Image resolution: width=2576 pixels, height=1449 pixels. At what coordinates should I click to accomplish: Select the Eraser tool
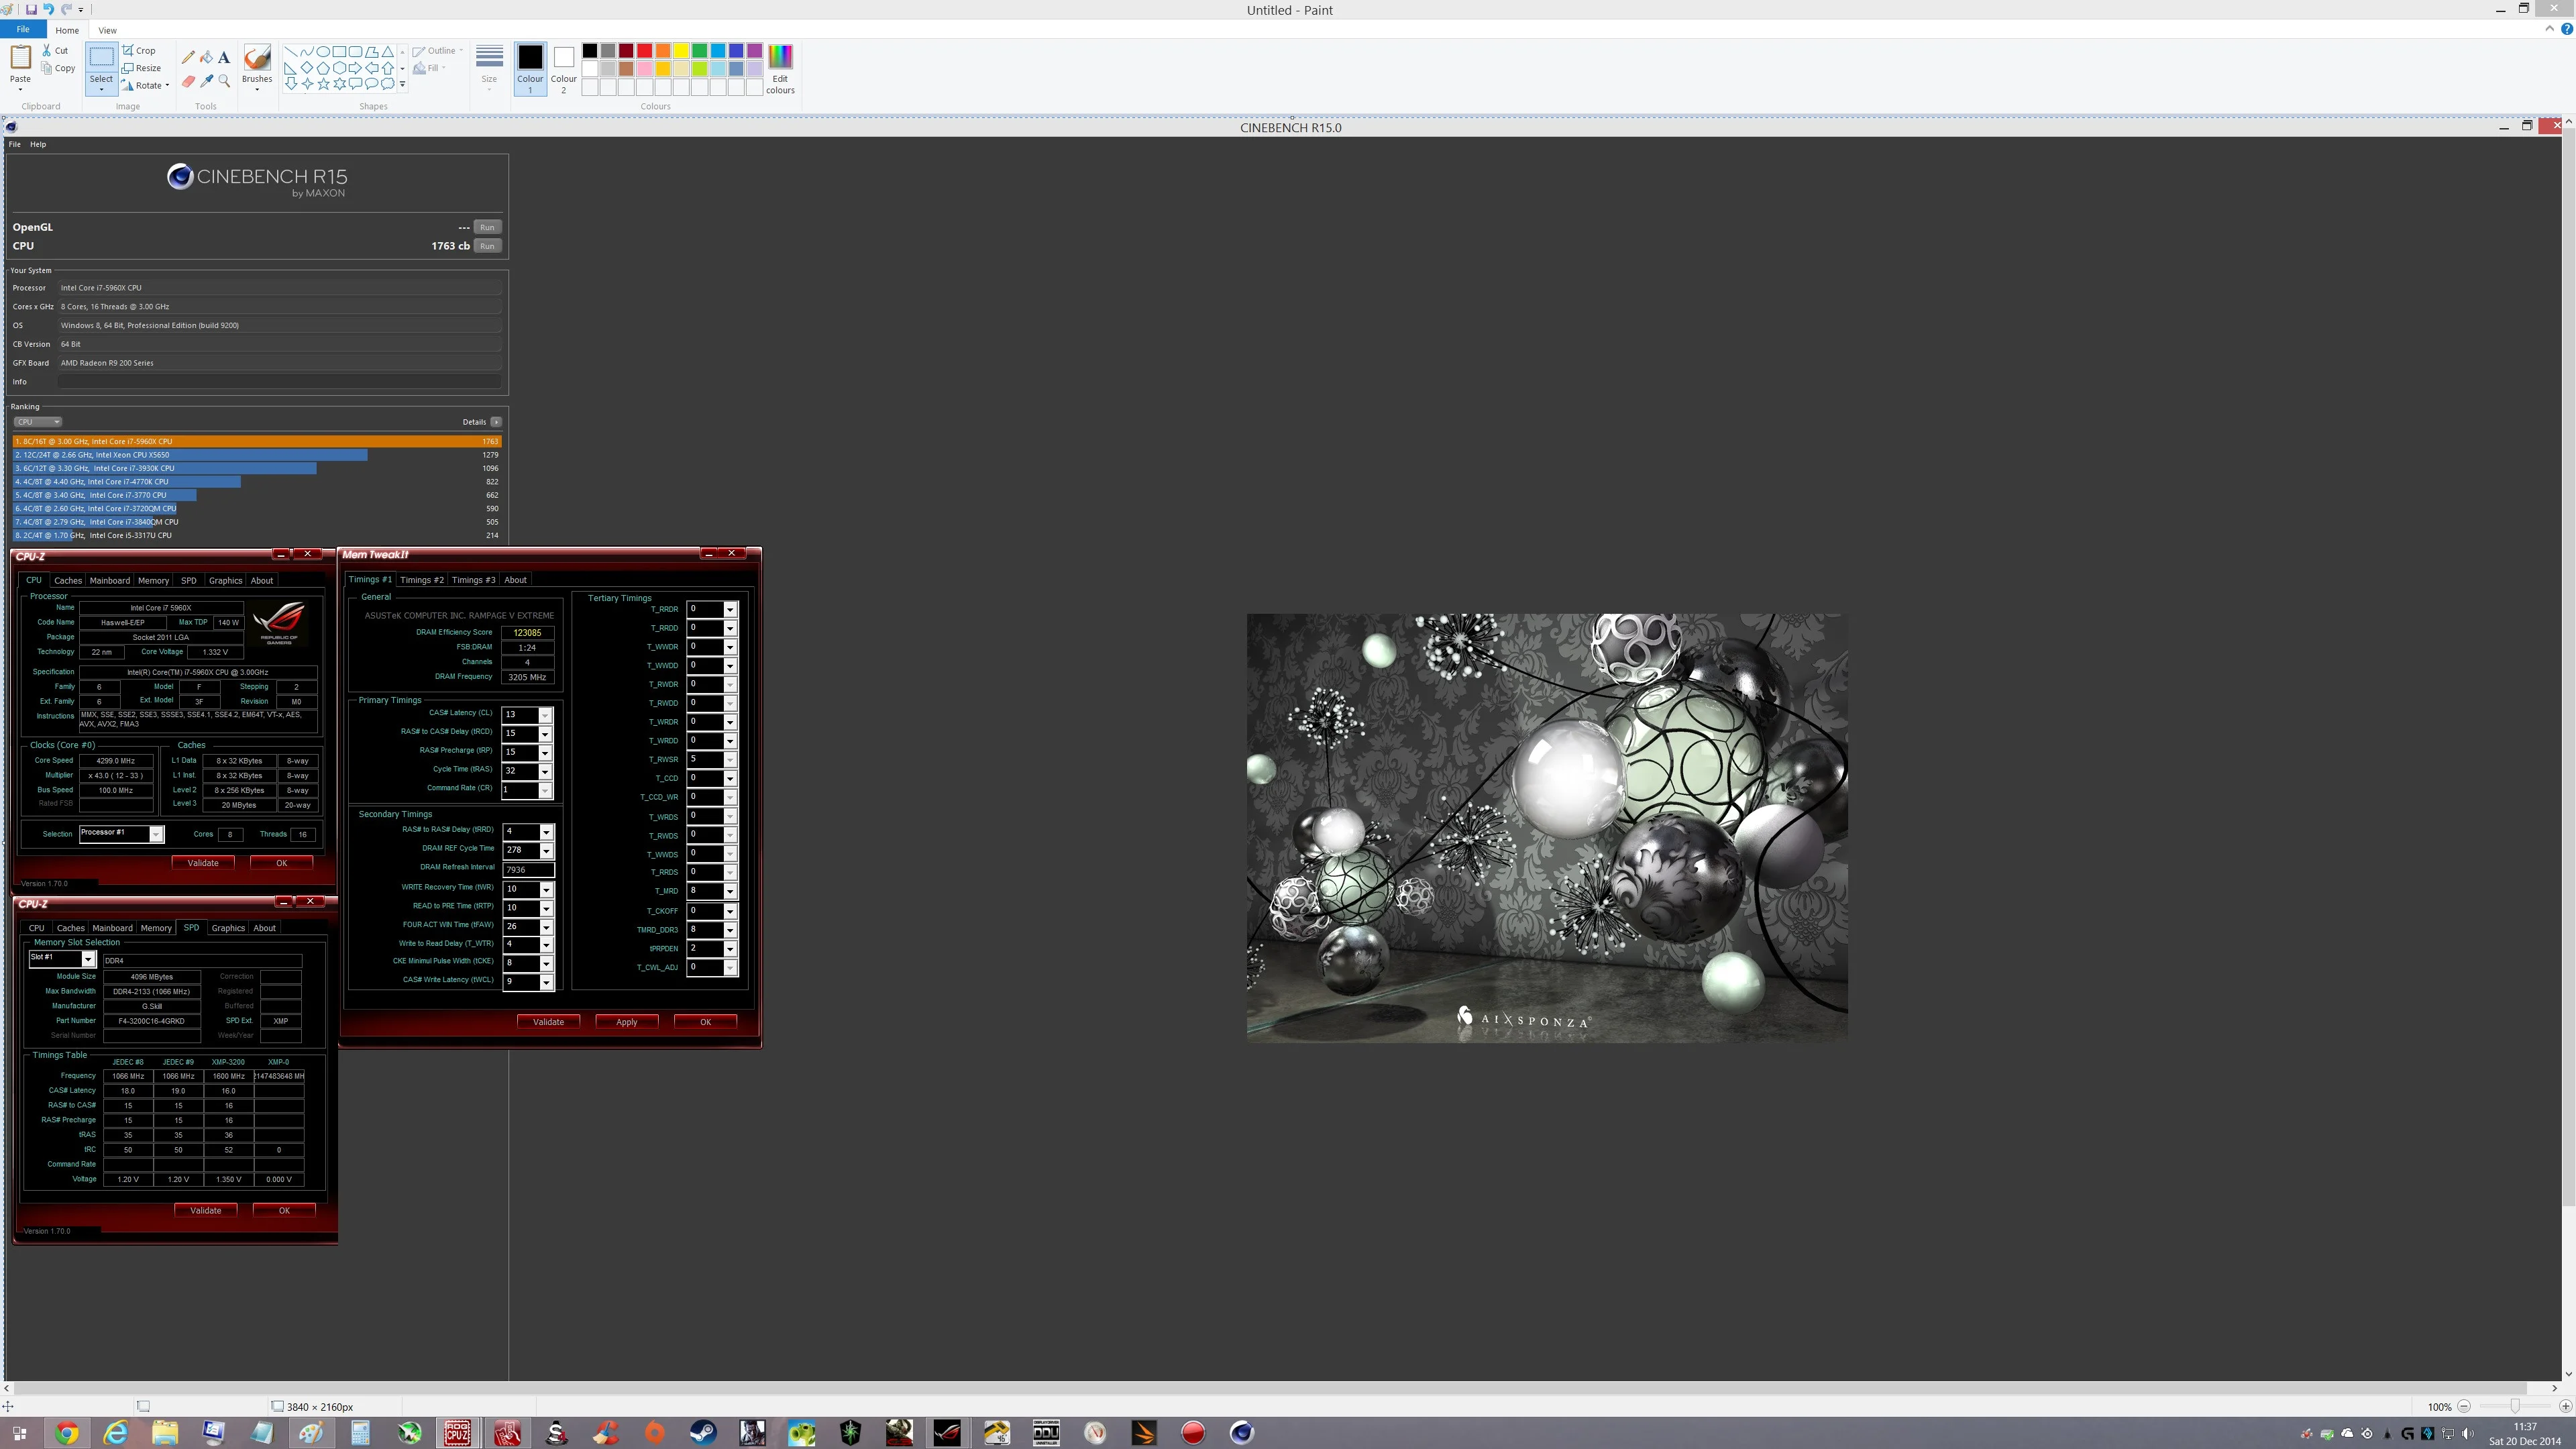point(188,81)
